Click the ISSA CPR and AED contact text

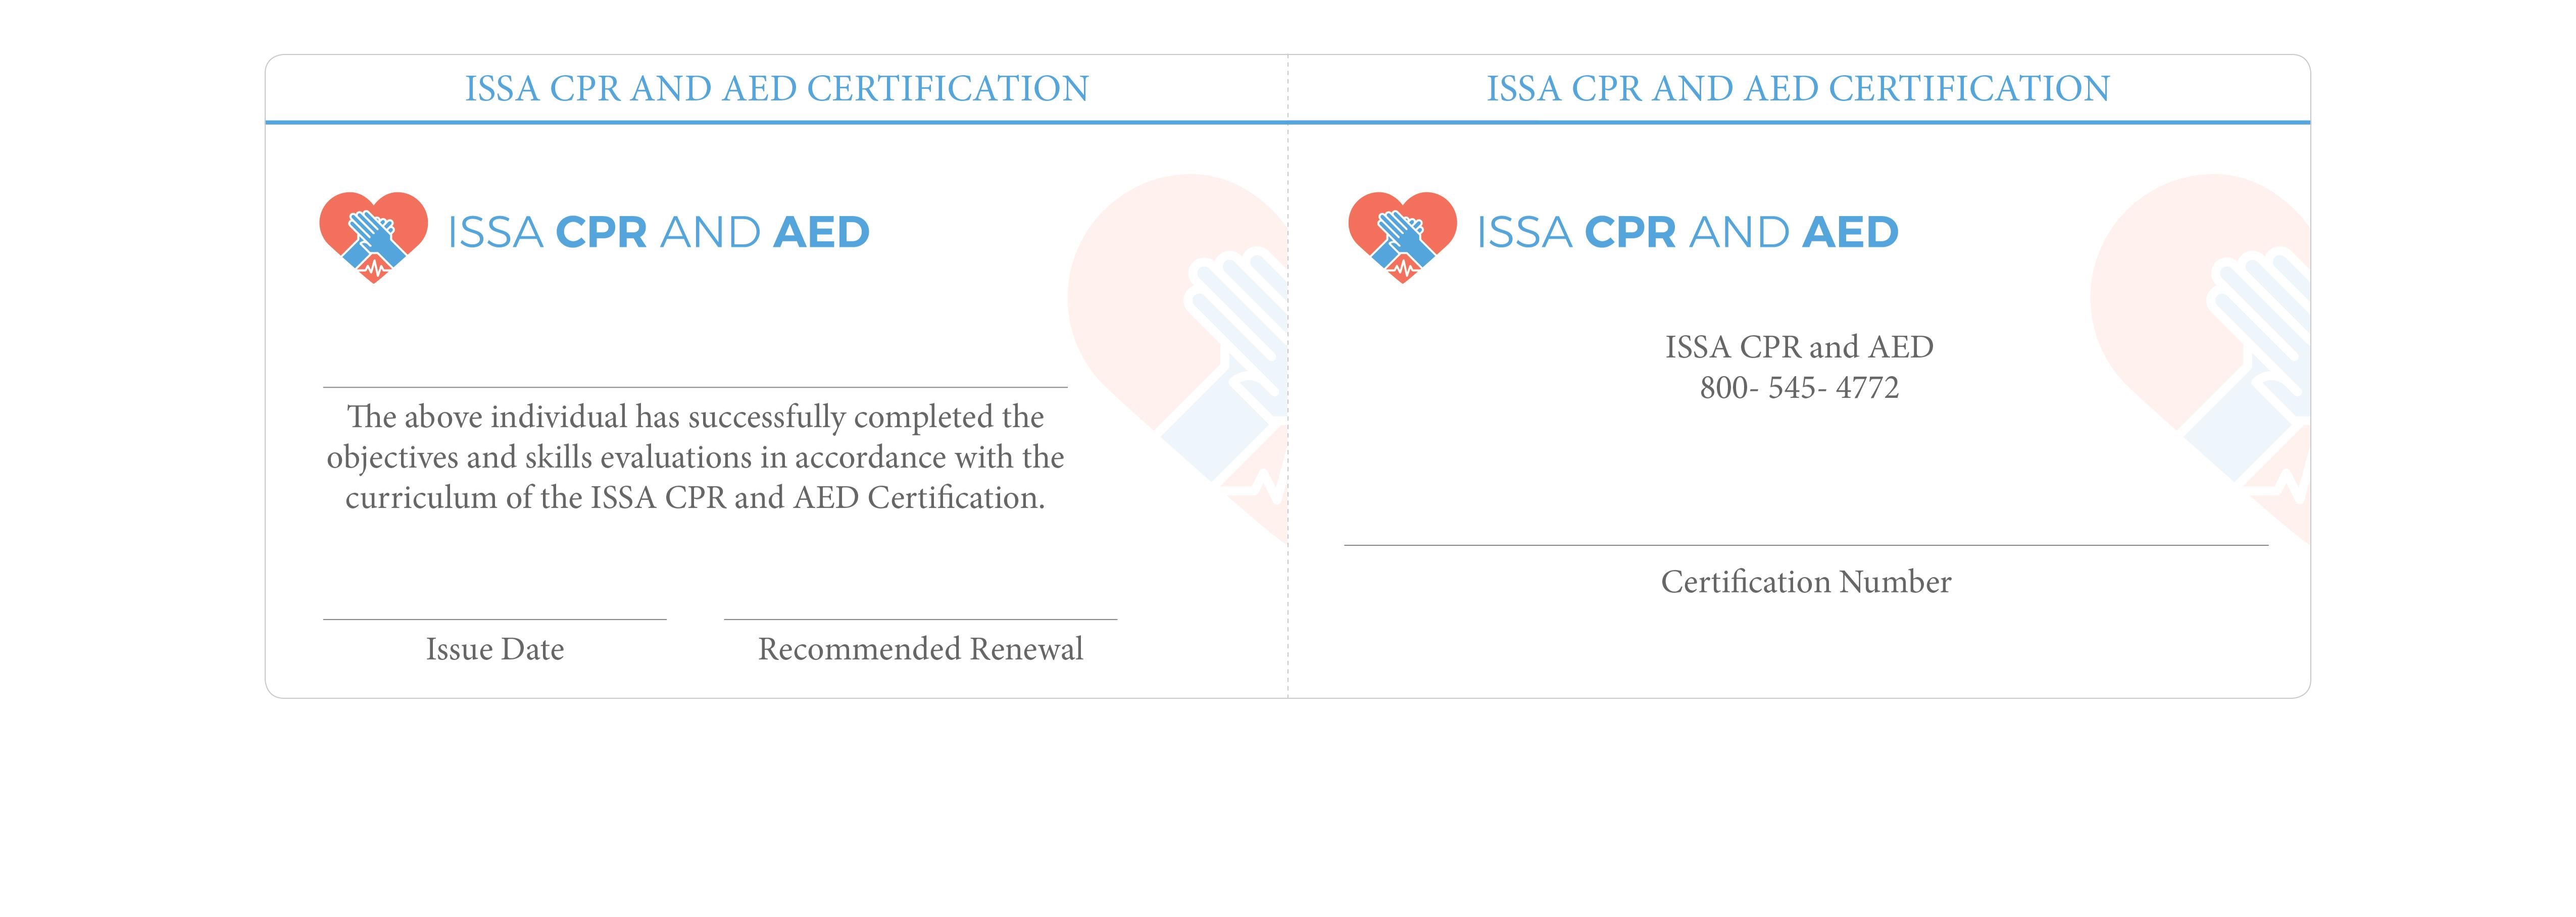pyautogui.click(x=1799, y=347)
